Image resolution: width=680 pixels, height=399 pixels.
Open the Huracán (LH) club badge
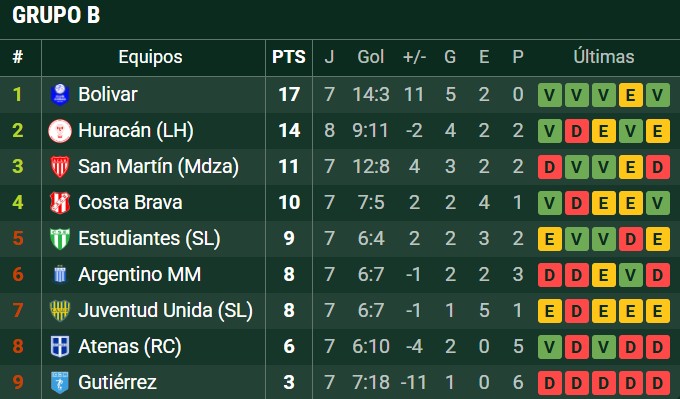tap(60, 131)
